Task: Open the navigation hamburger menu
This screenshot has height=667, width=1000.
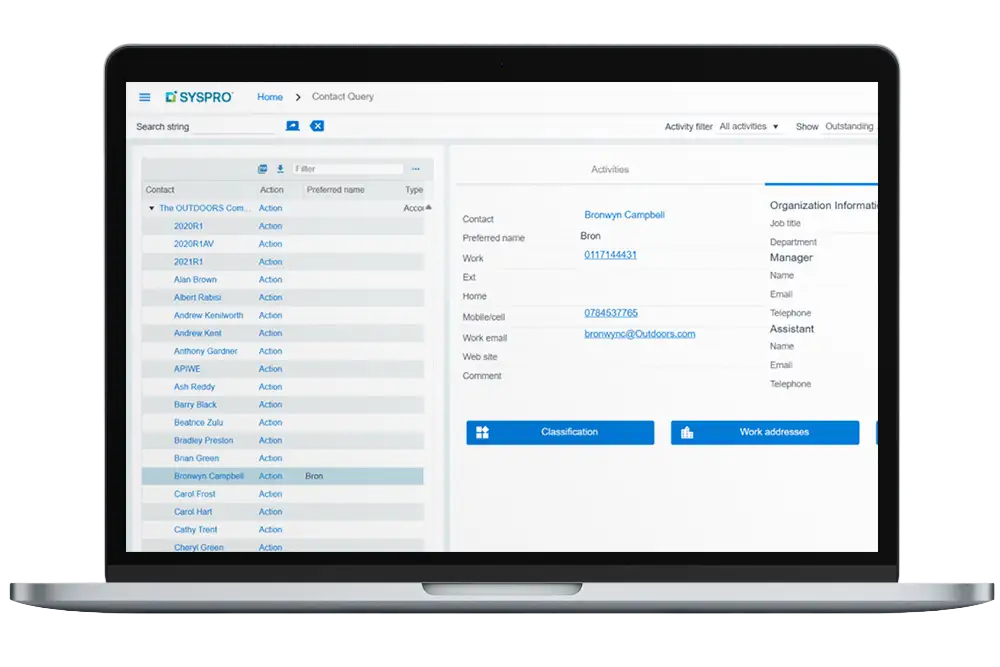Action: pos(145,97)
